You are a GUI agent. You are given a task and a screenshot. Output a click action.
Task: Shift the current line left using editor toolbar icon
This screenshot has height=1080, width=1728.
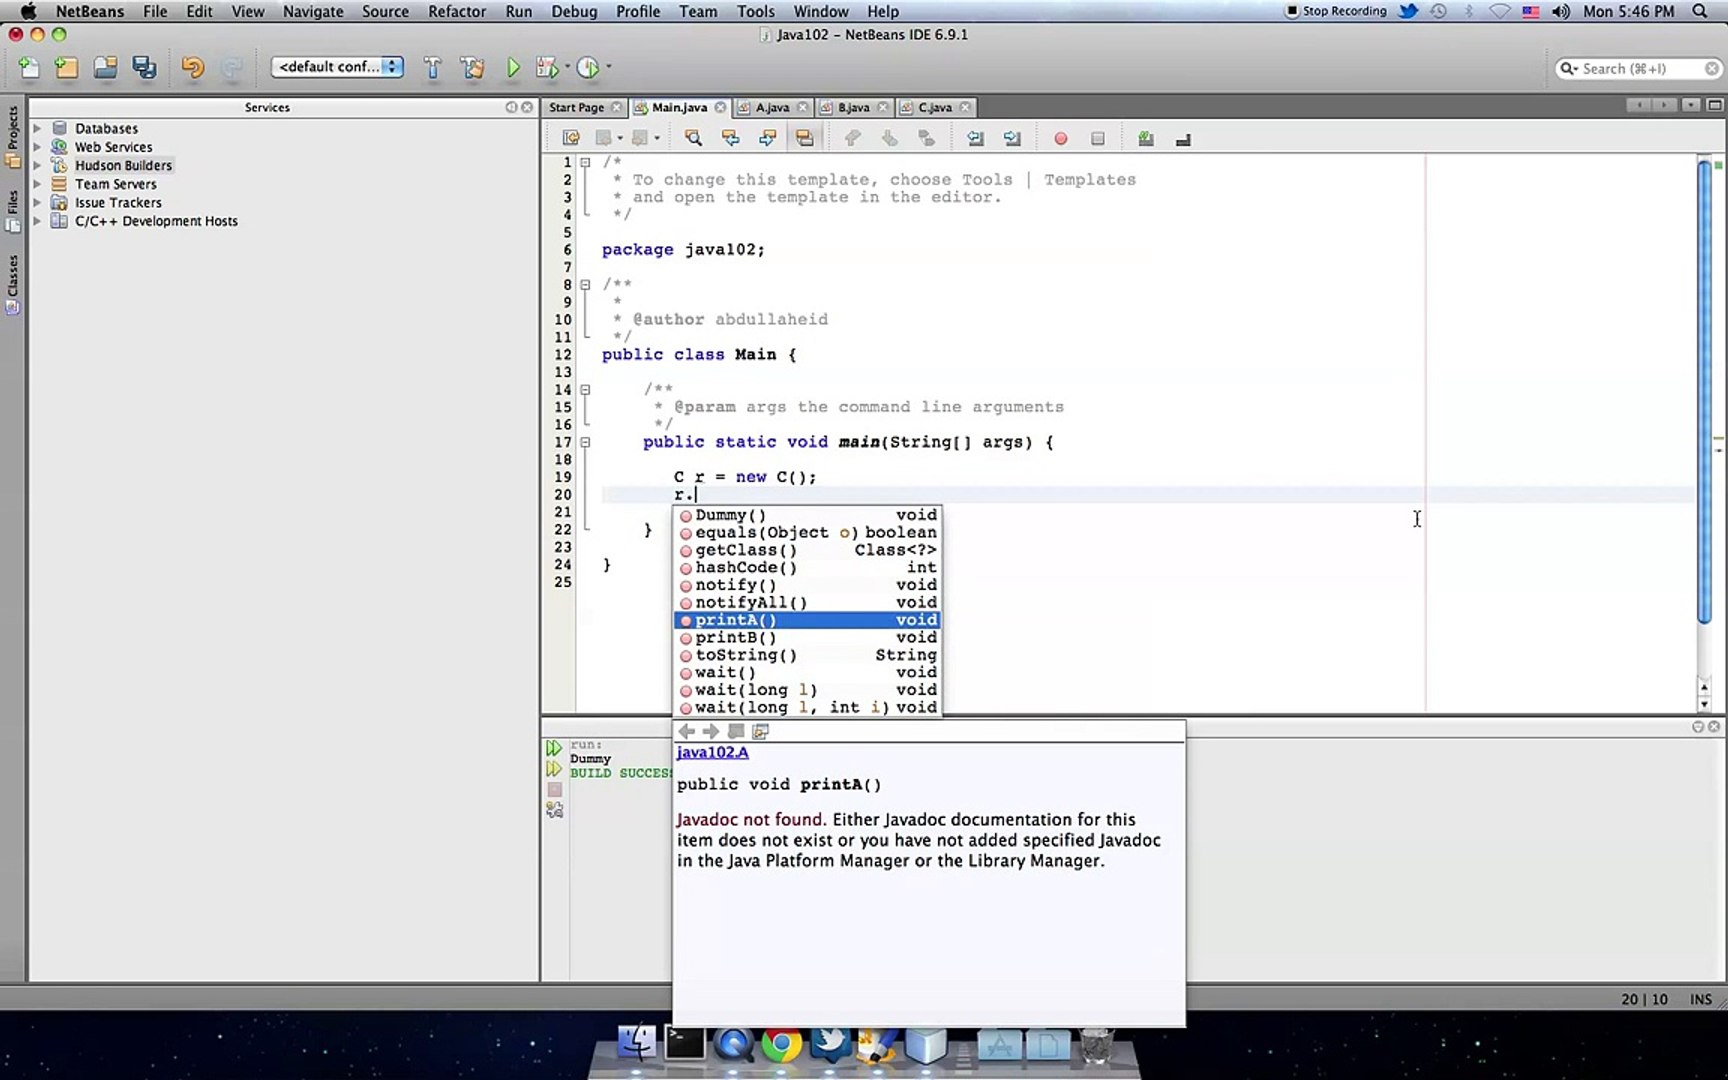point(975,138)
